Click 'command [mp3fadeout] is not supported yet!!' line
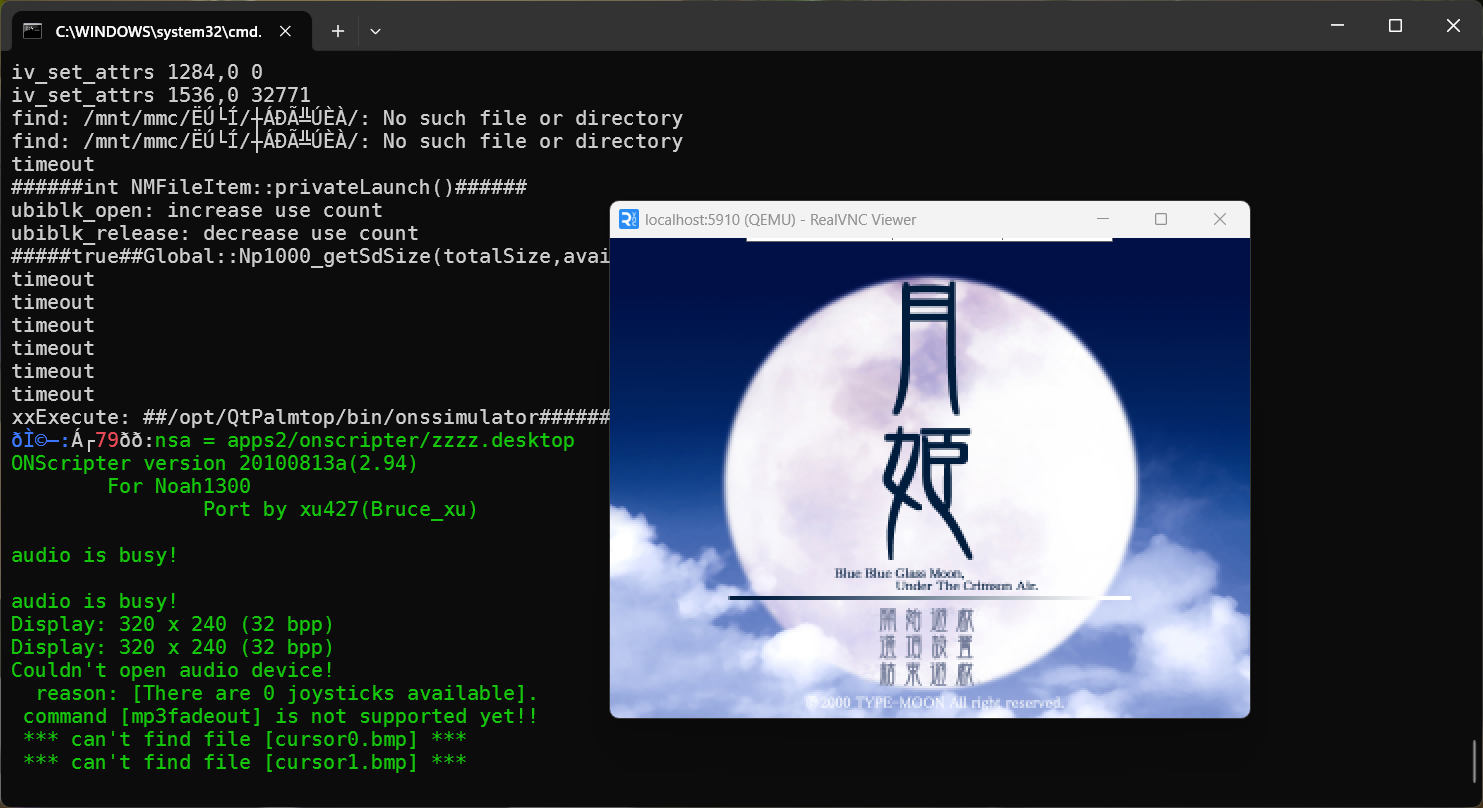The height and width of the screenshot is (808, 1483). (x=281, y=716)
